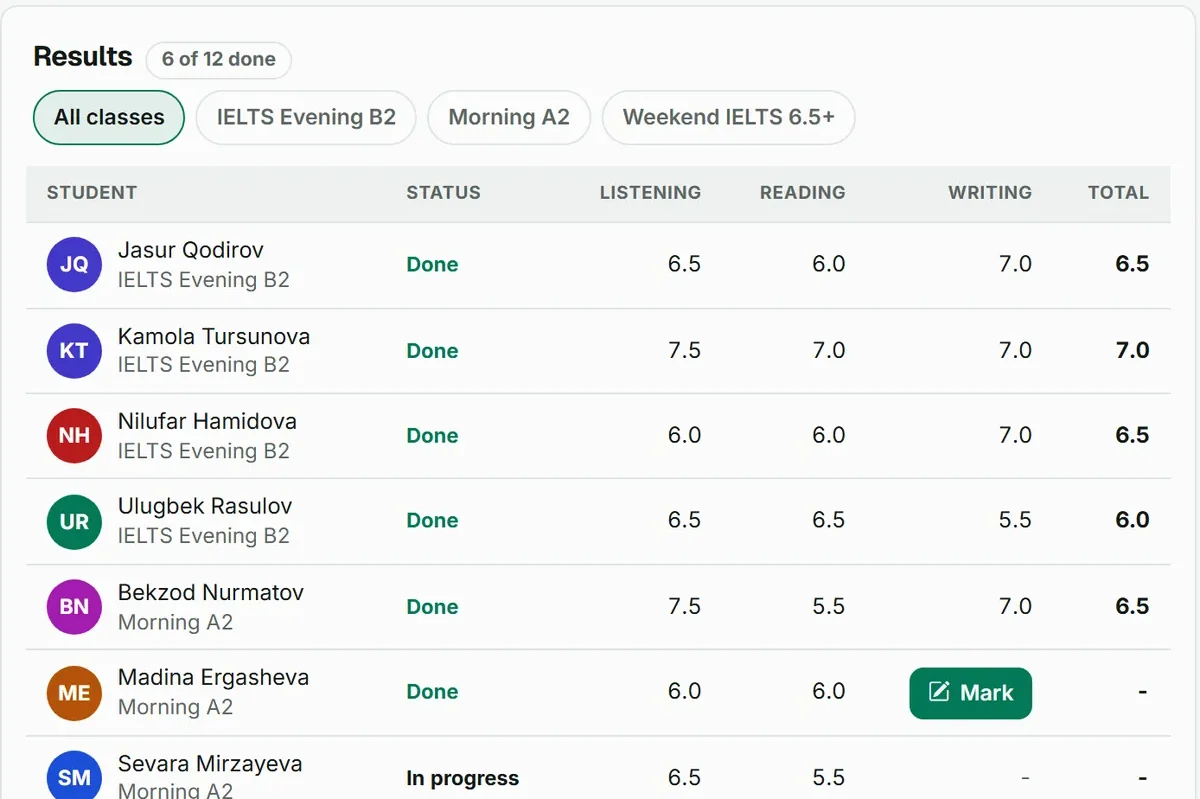
Task: Click Jasur Qodirov's listening score 6.5
Action: point(684,265)
